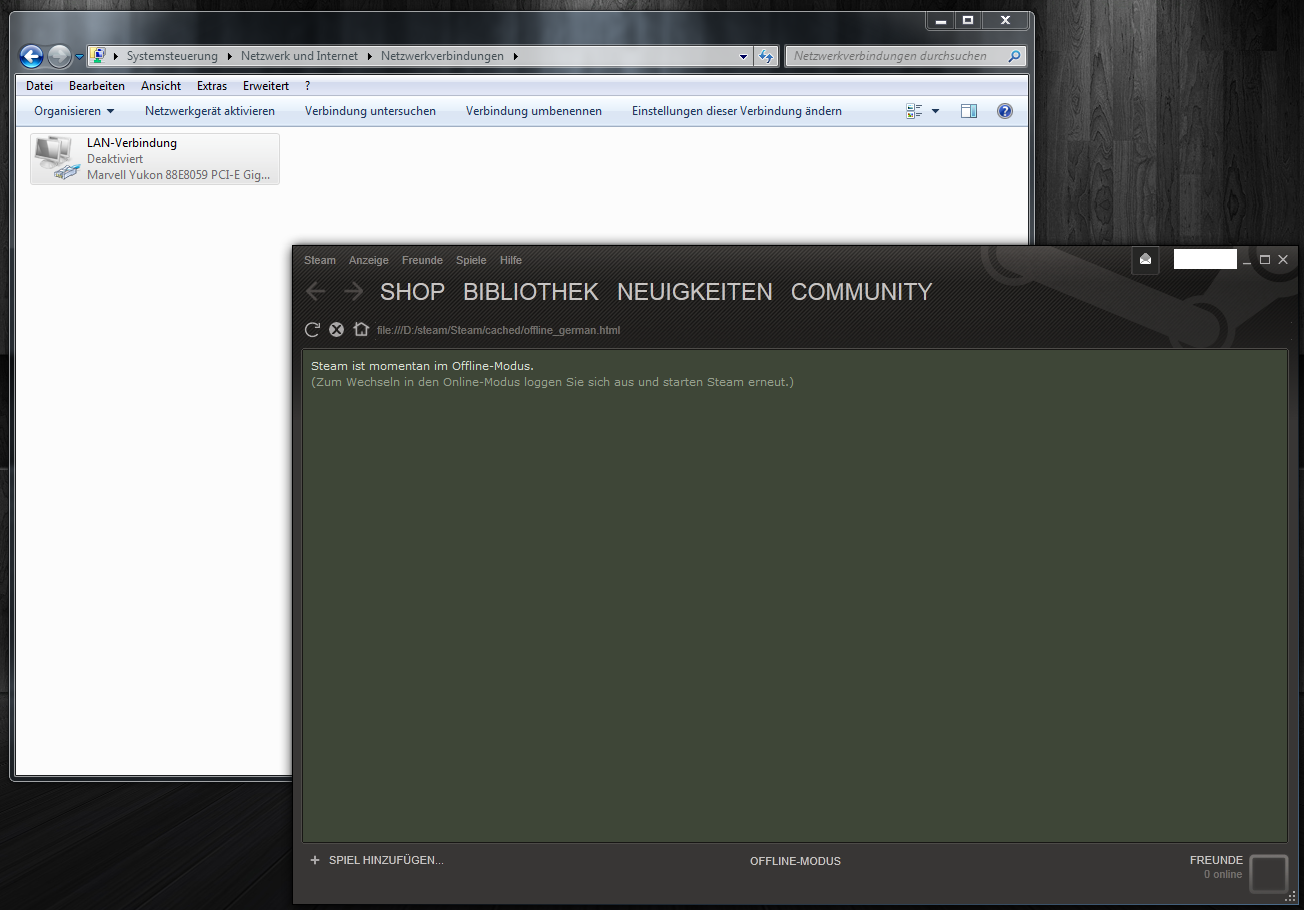Open the Freunde menu in Steam

[x=422, y=260]
